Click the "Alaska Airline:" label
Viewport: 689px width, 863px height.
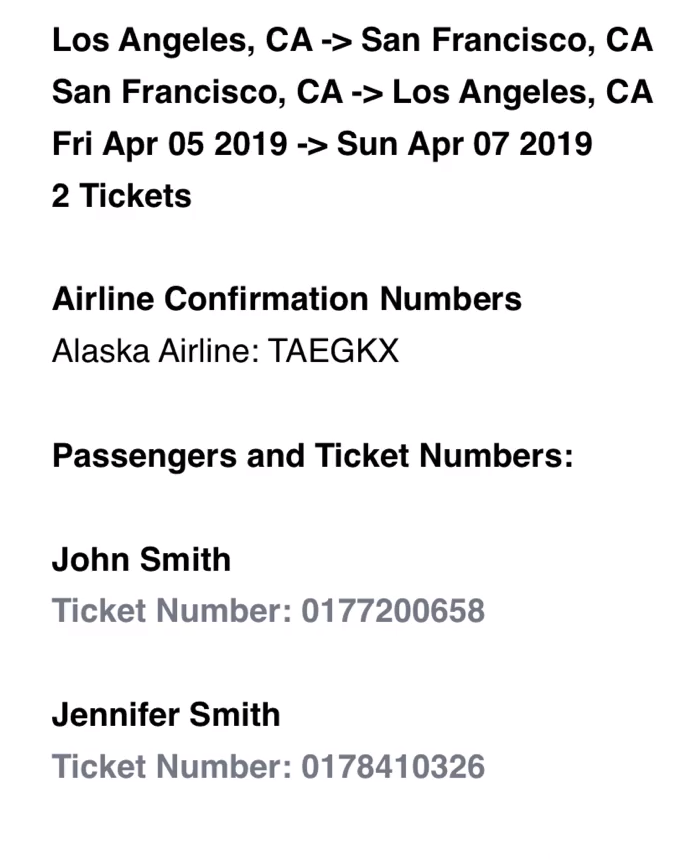[155, 351]
